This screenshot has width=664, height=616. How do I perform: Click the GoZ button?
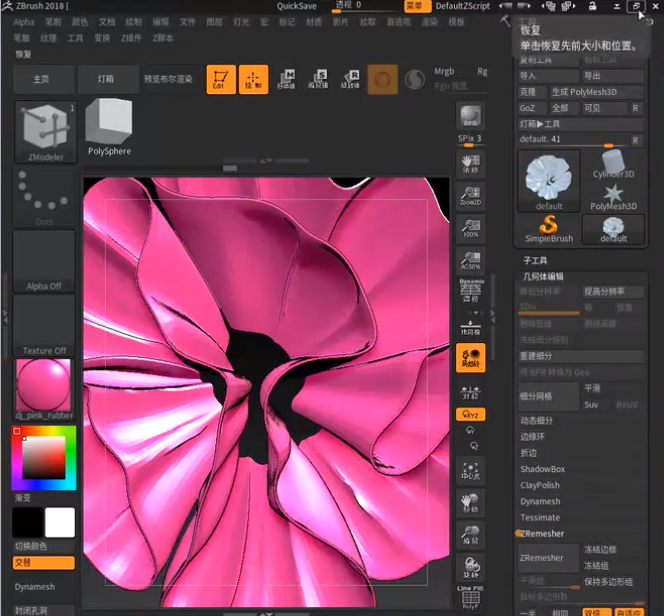pos(533,108)
